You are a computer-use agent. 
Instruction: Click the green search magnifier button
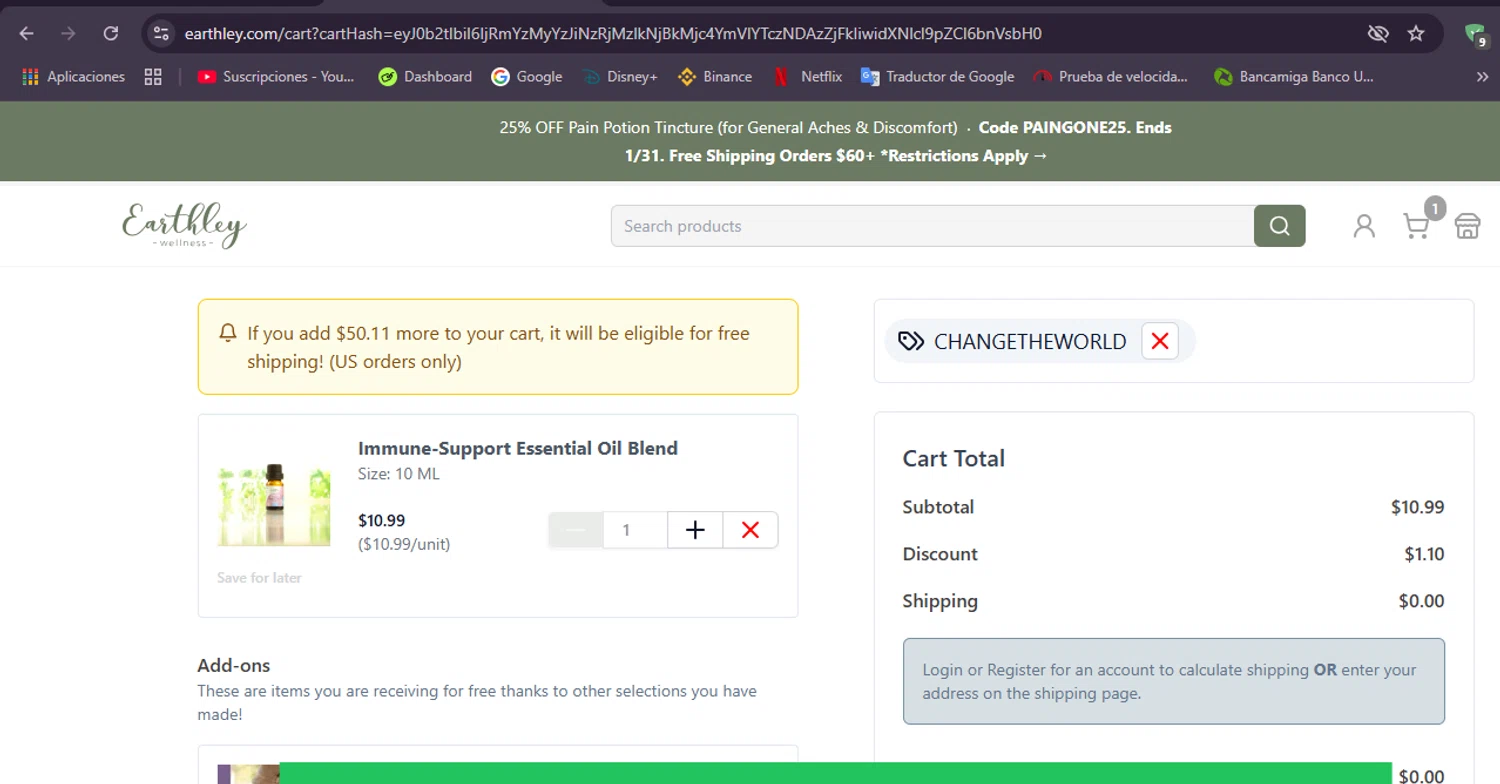(1280, 226)
